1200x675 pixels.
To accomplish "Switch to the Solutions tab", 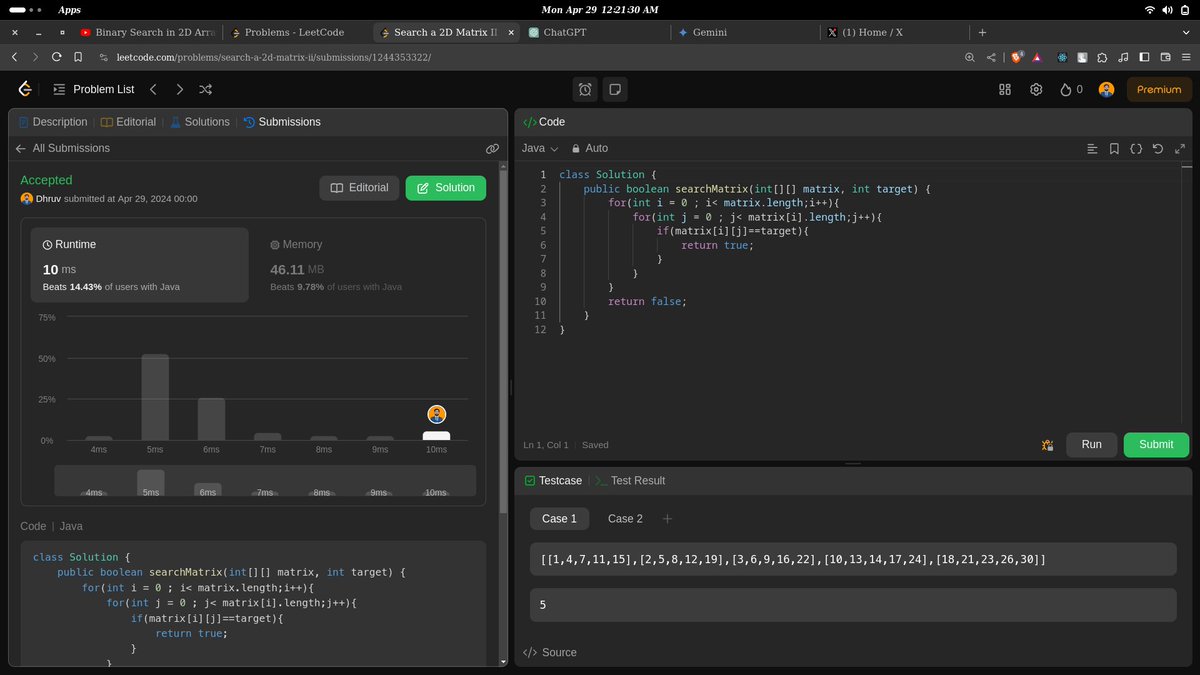I will pyautogui.click(x=200, y=122).
